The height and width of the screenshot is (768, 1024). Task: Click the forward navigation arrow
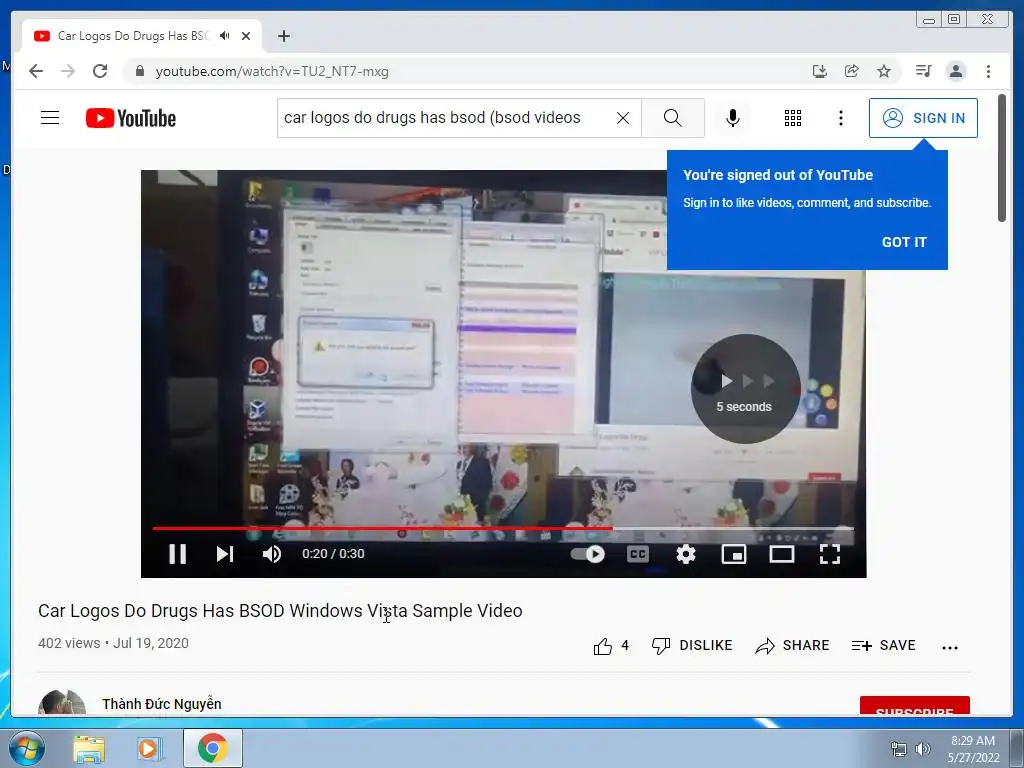(x=68, y=71)
